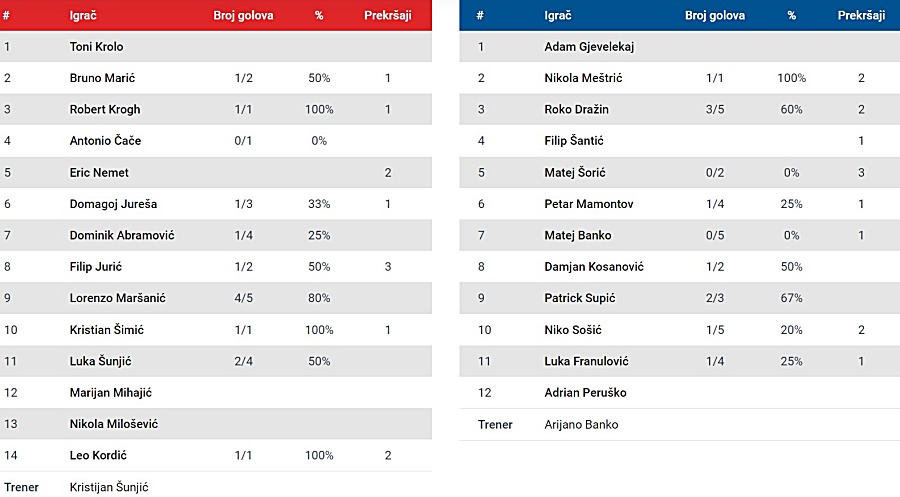This screenshot has width=900, height=497.
Task: Open Patrick Supić player row
Action: click(x=680, y=298)
